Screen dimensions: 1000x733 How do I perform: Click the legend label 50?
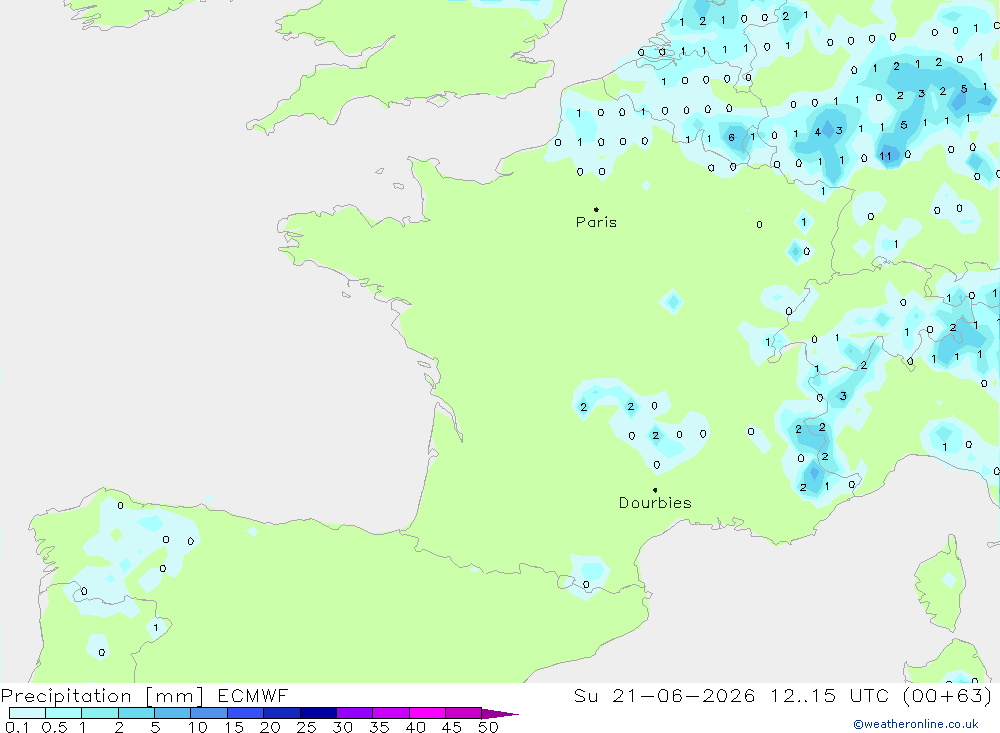coord(489,727)
